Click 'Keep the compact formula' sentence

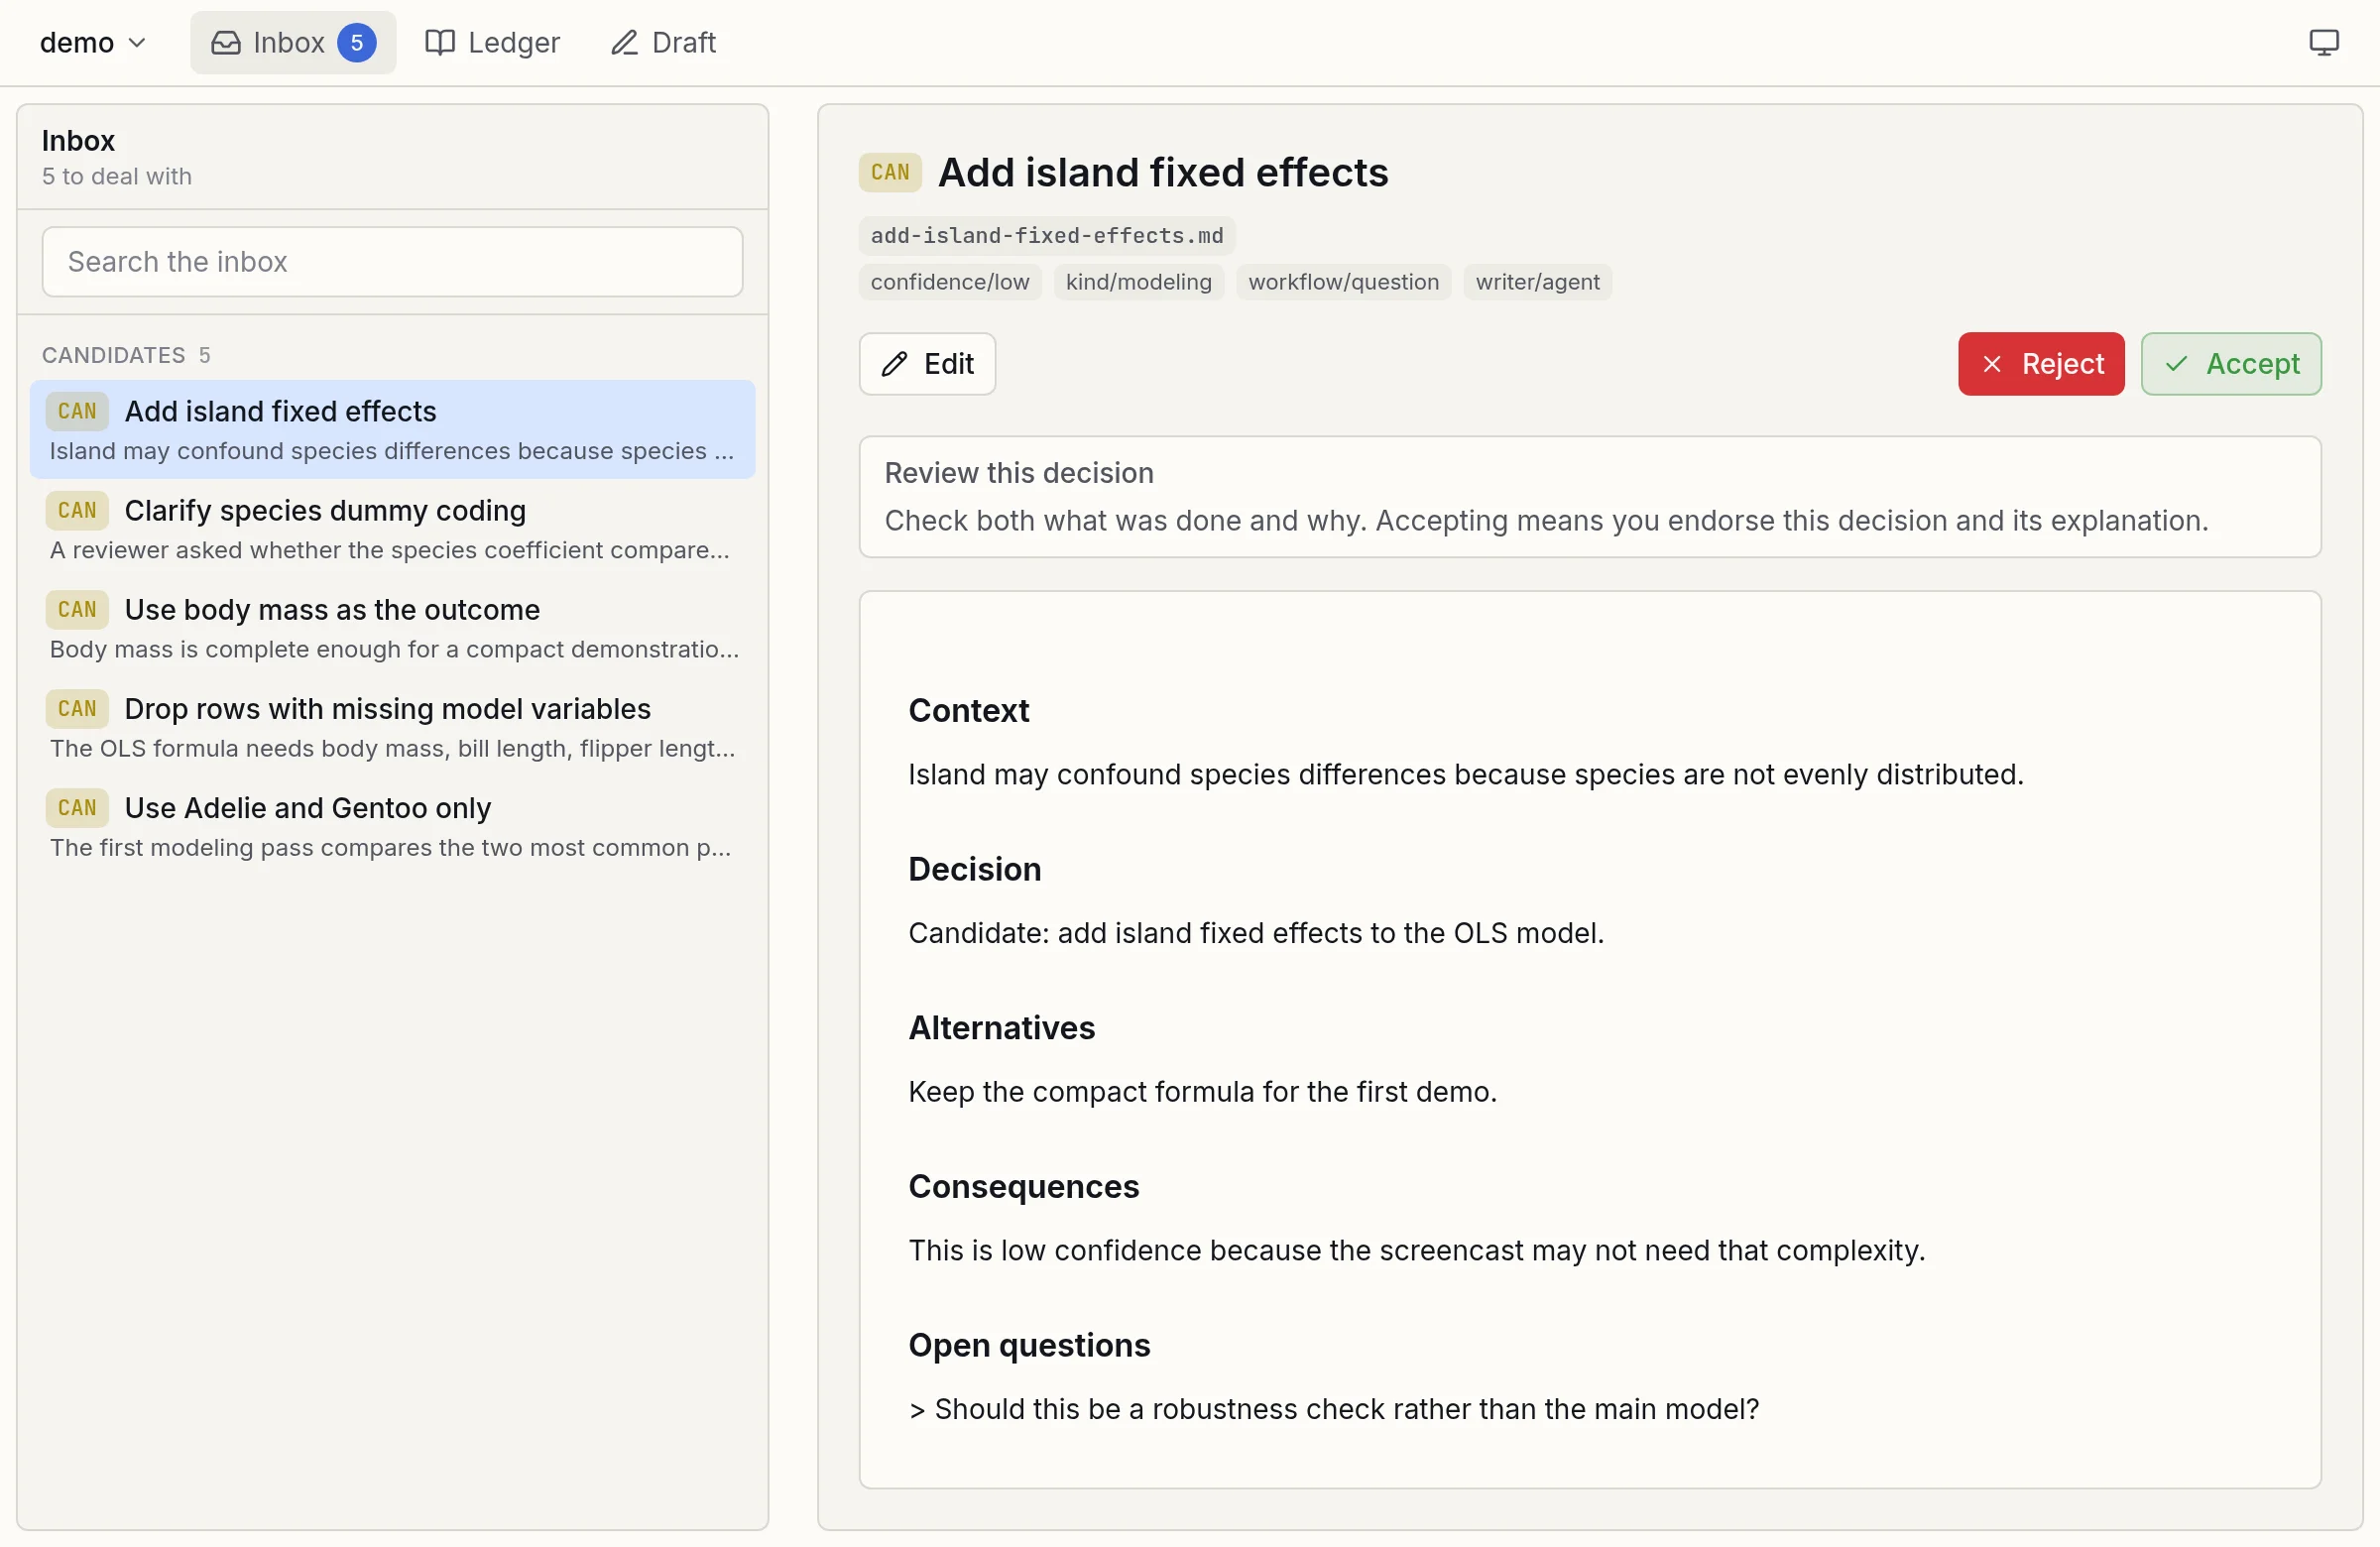click(1202, 1092)
